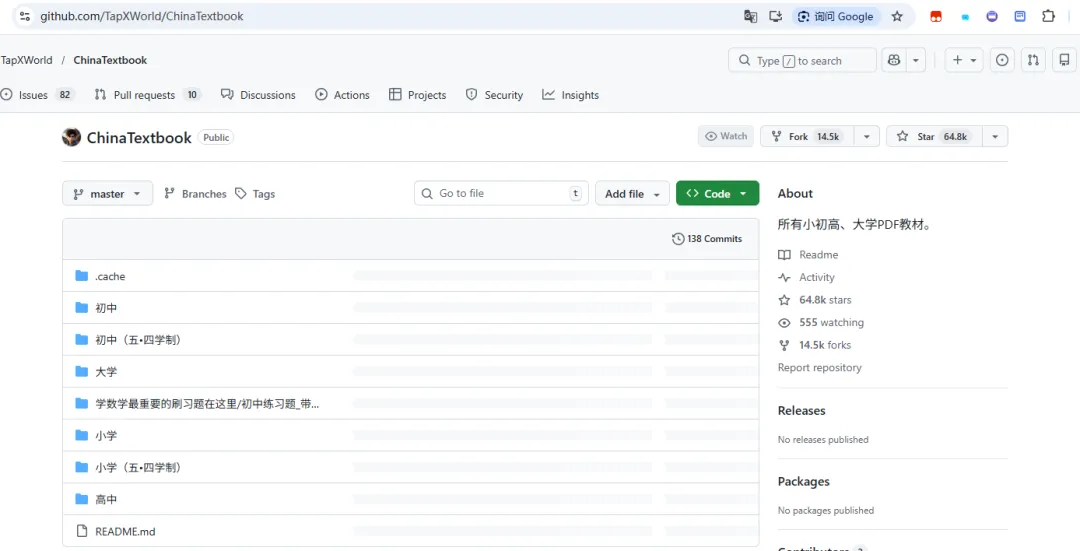Screen dimensions: 1080x551
Task: Go to TapXWorld owner profile link
Action: pyautogui.click(x=26, y=60)
